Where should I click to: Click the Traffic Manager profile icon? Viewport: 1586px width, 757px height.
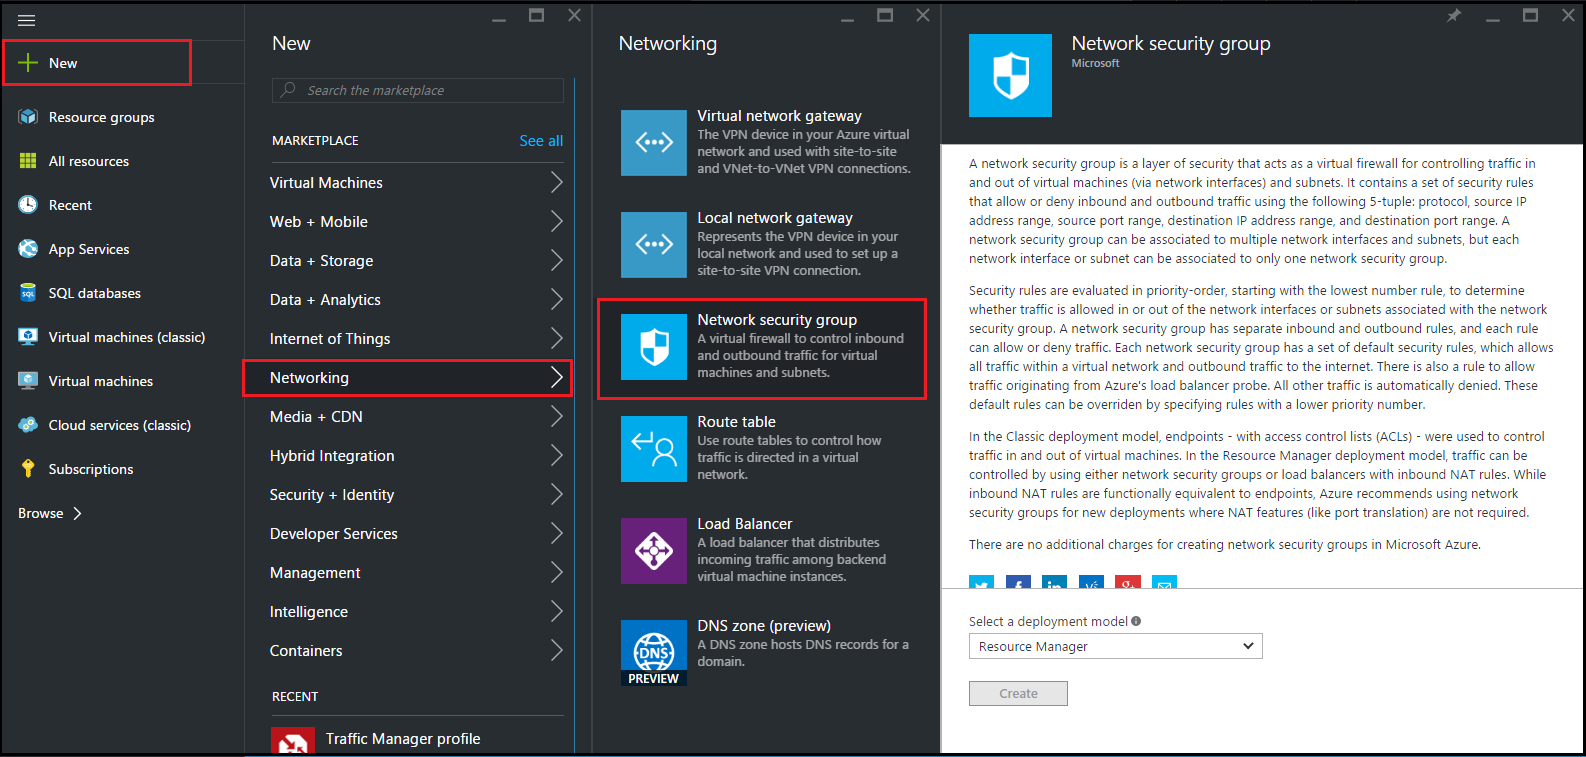[x=293, y=741]
